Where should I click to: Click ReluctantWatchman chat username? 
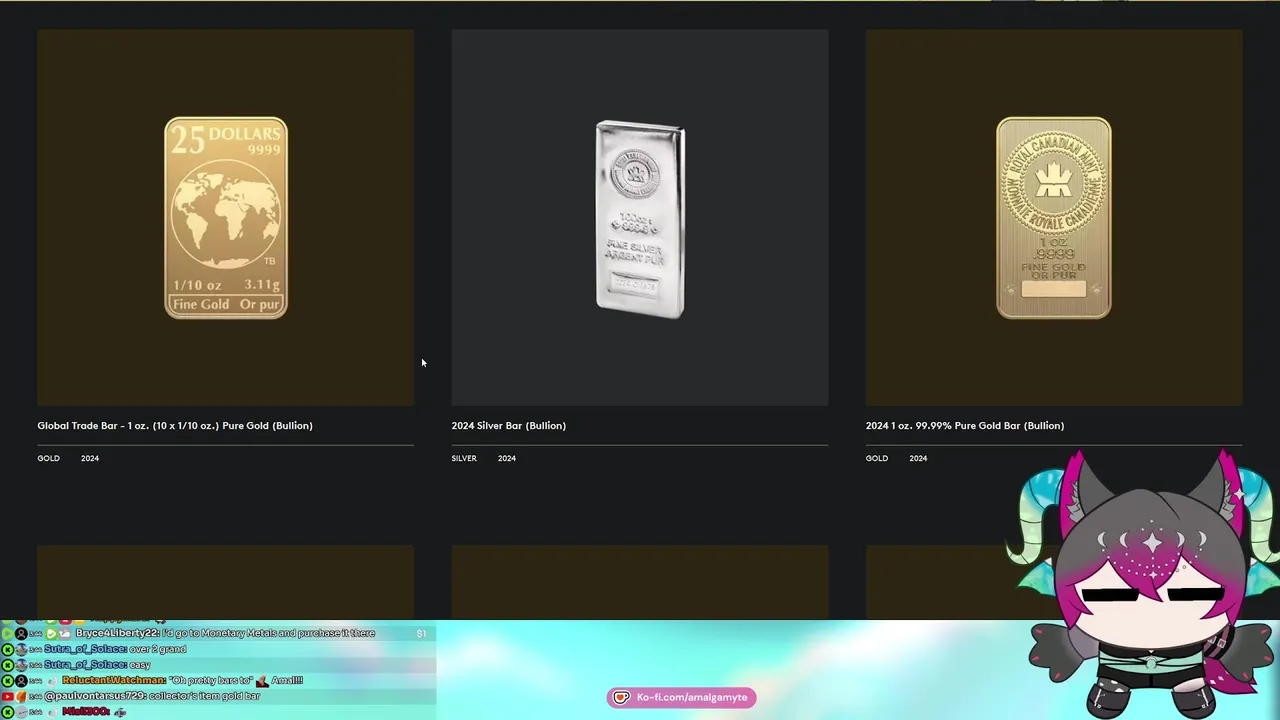click(113, 680)
